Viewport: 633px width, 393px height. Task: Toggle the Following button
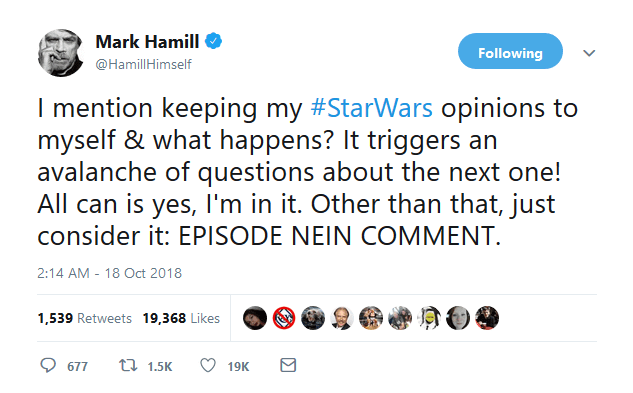point(510,51)
